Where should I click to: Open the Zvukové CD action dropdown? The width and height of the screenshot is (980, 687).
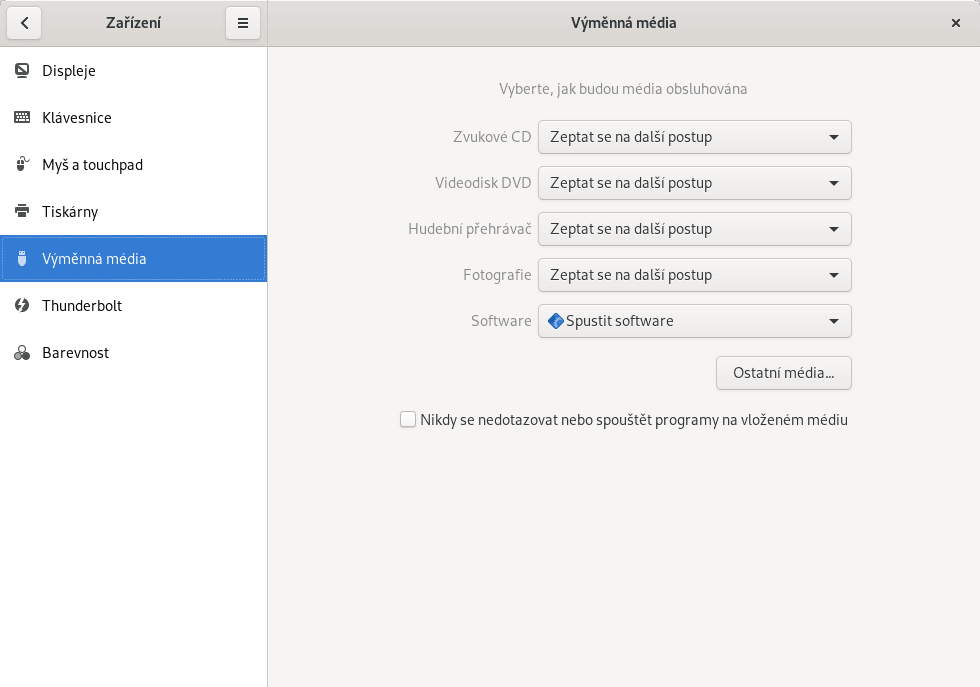click(x=694, y=137)
